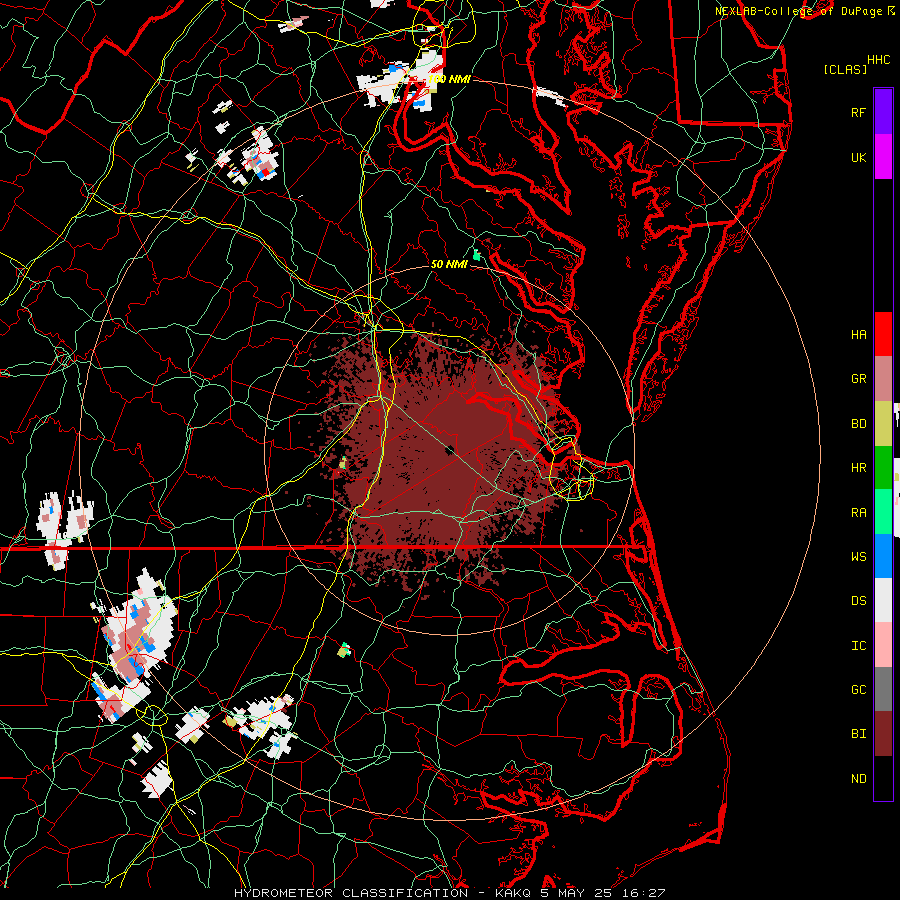Click the ND legend label
The width and height of the screenshot is (900, 900).
[858, 779]
